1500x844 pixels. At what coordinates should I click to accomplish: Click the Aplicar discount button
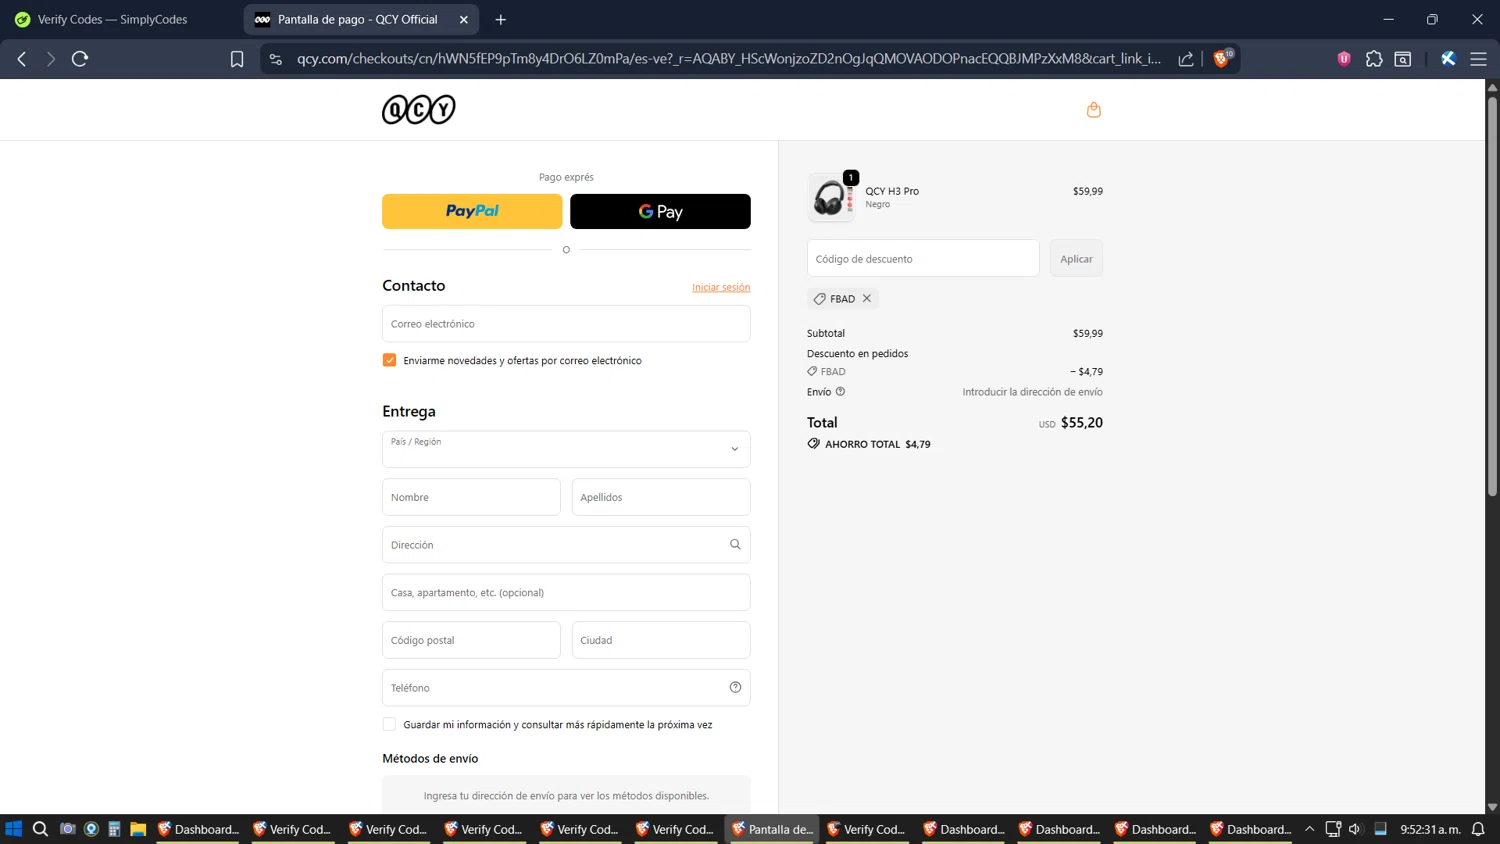1076,258
